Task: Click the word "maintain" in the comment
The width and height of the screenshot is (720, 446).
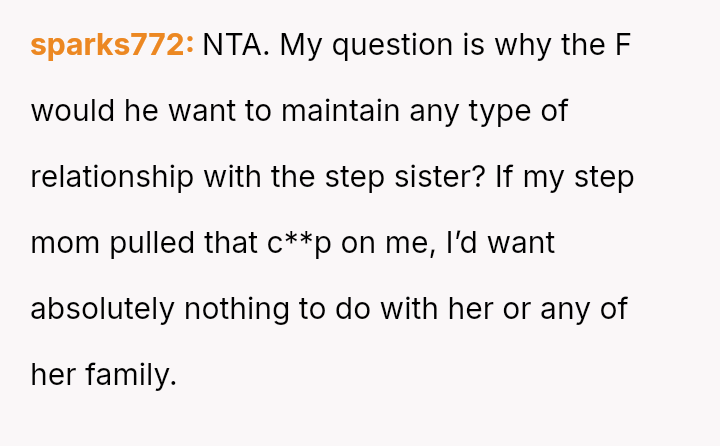Action: pyautogui.click(x=339, y=111)
